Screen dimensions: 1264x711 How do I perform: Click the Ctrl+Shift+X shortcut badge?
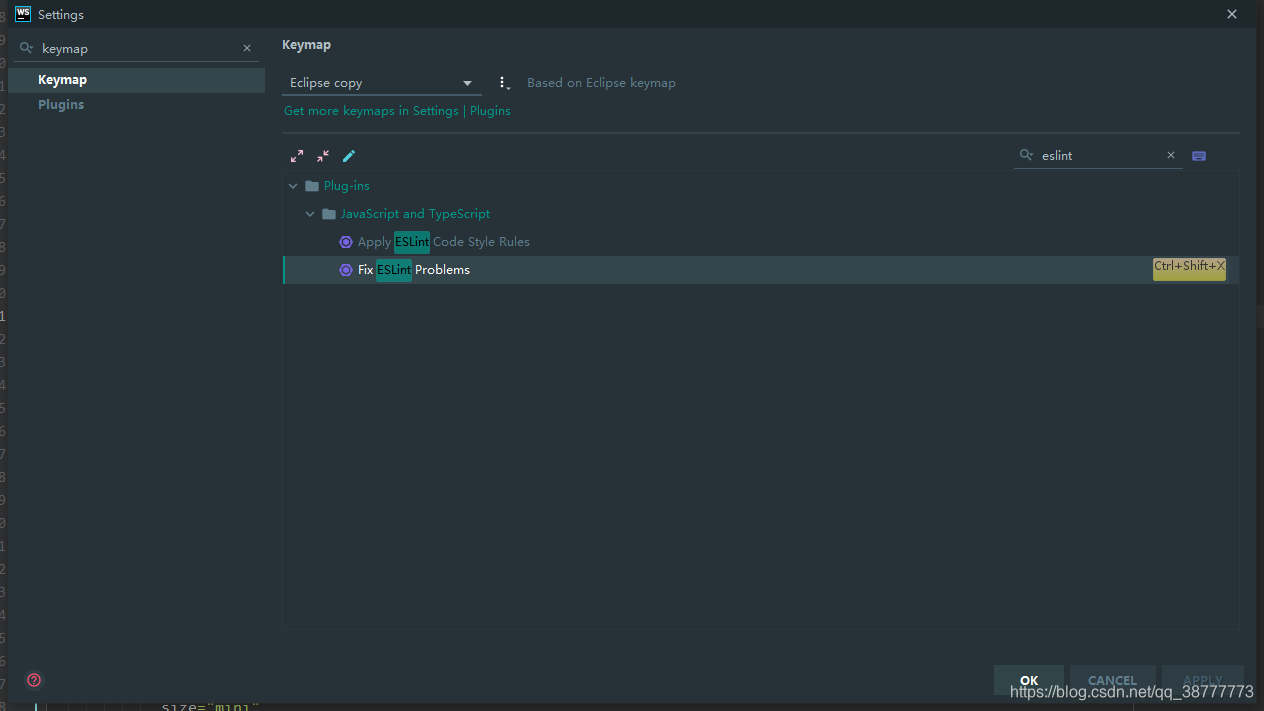[x=1189, y=268]
